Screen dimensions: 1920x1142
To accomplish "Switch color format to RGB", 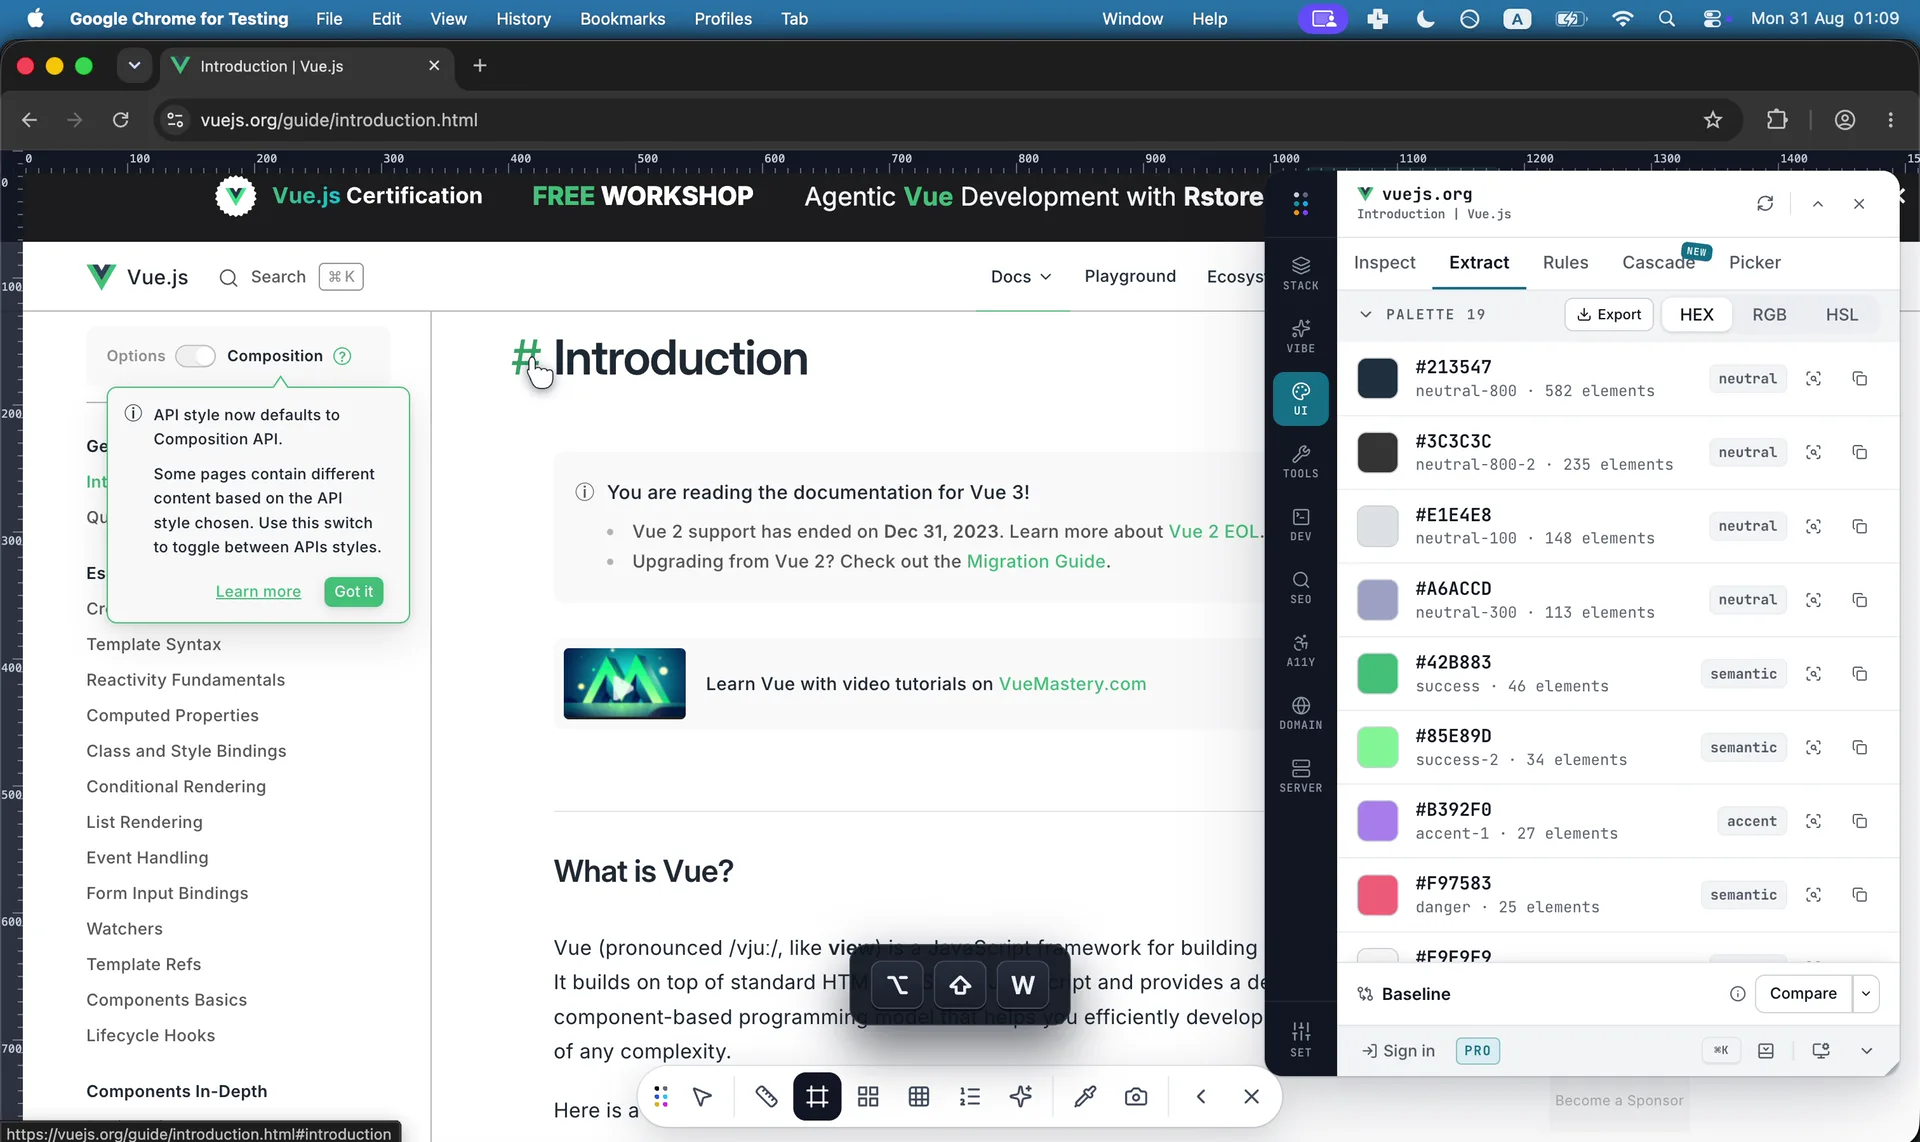I will click(1769, 315).
